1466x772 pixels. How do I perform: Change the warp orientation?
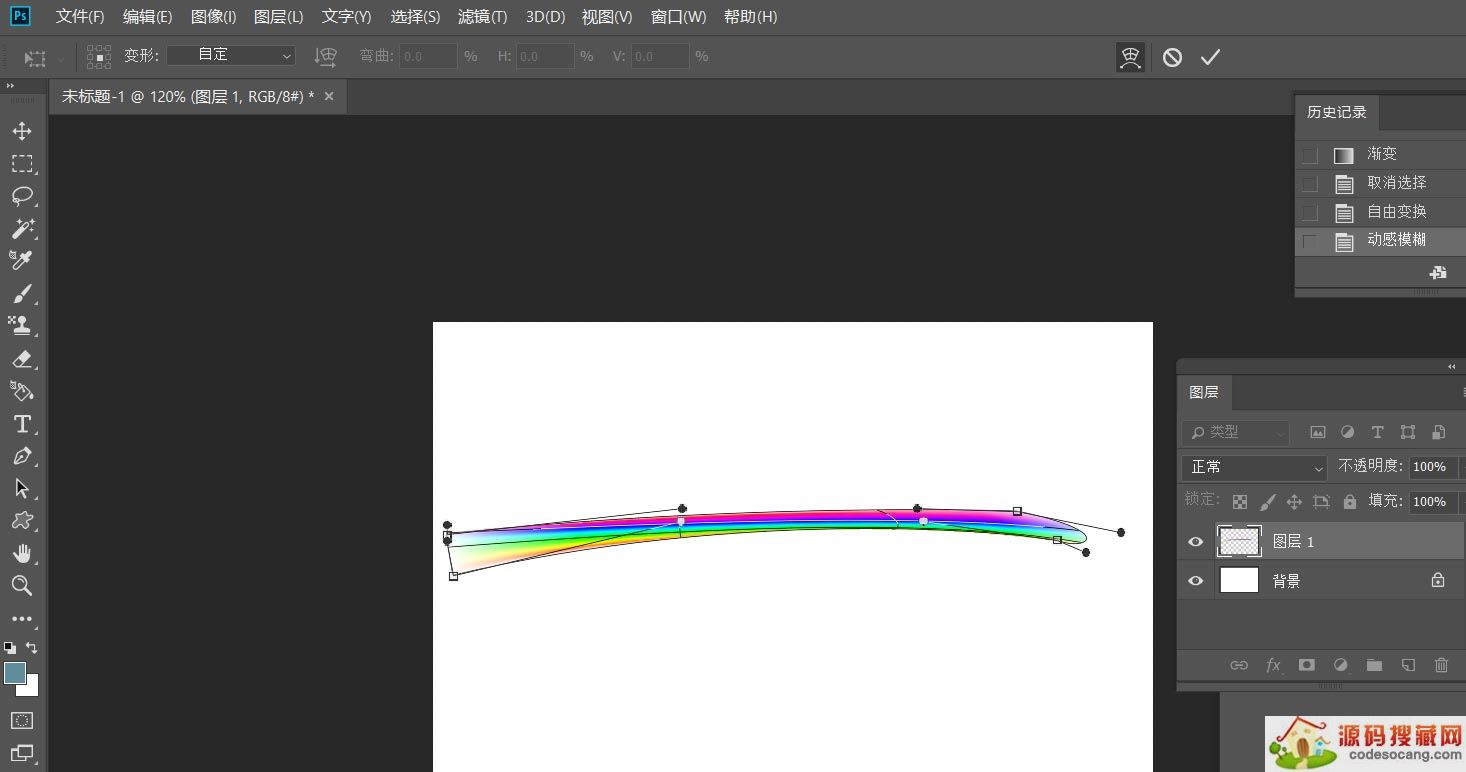[325, 56]
